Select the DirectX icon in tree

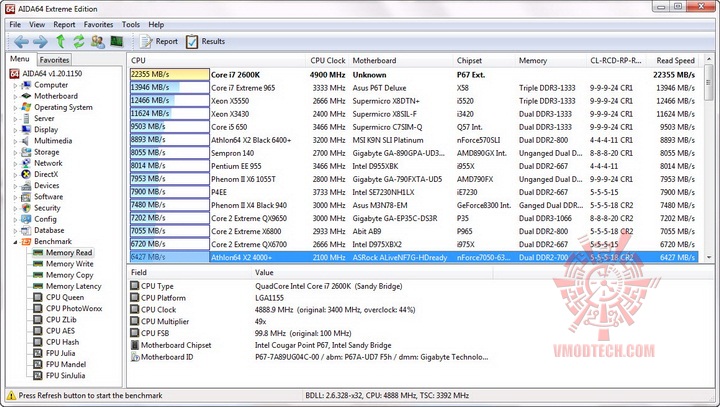[x=26, y=175]
